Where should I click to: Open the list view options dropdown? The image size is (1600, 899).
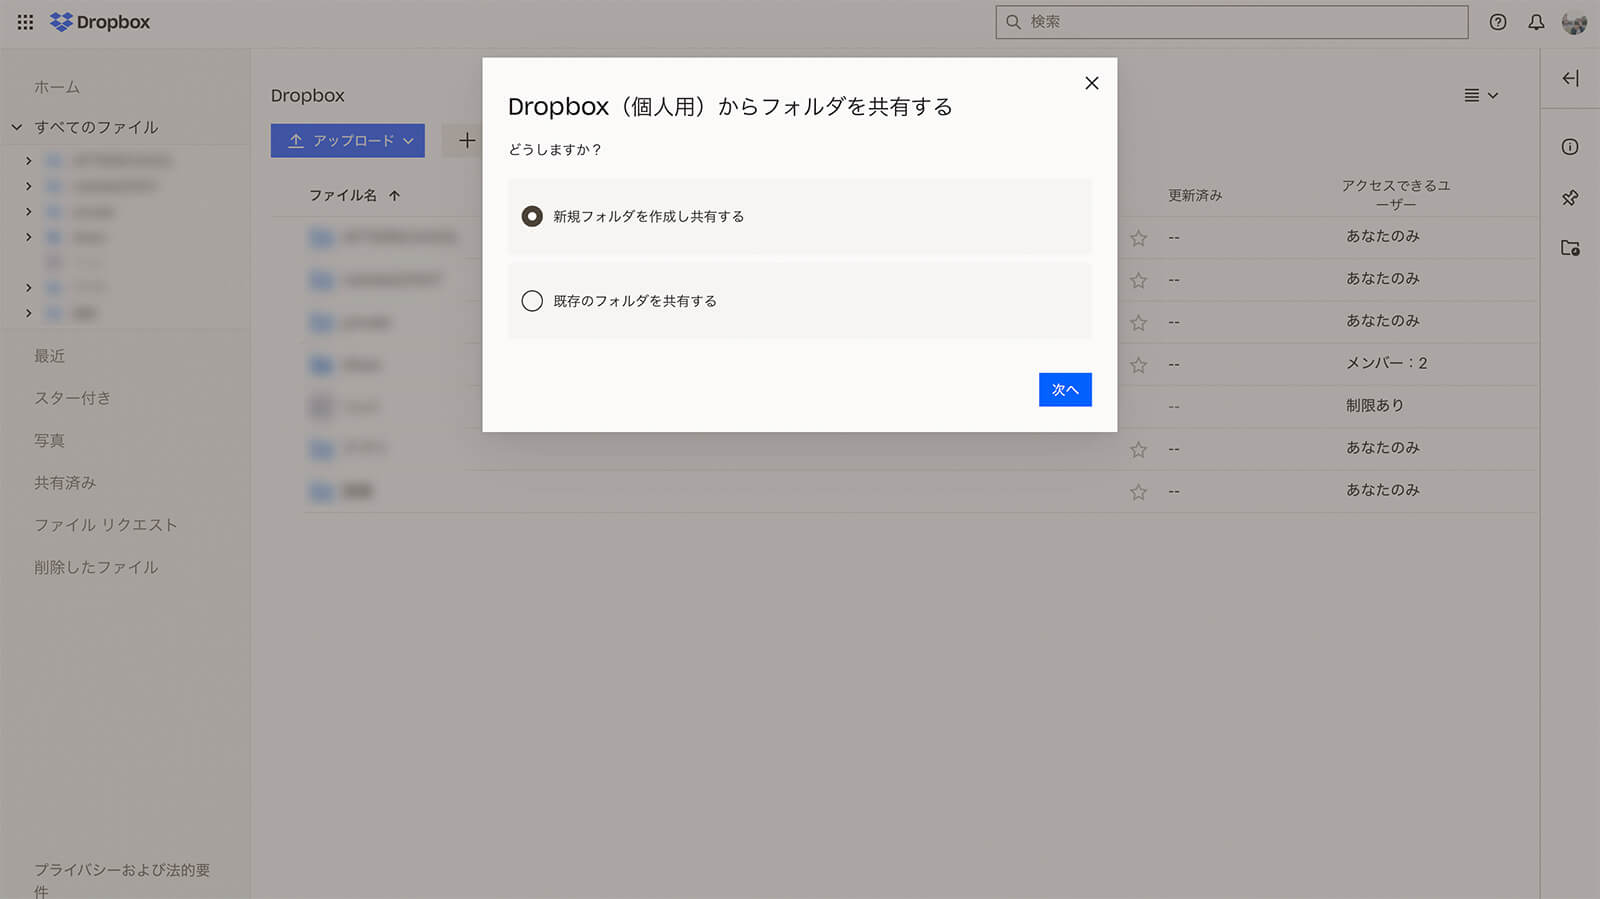click(1481, 96)
